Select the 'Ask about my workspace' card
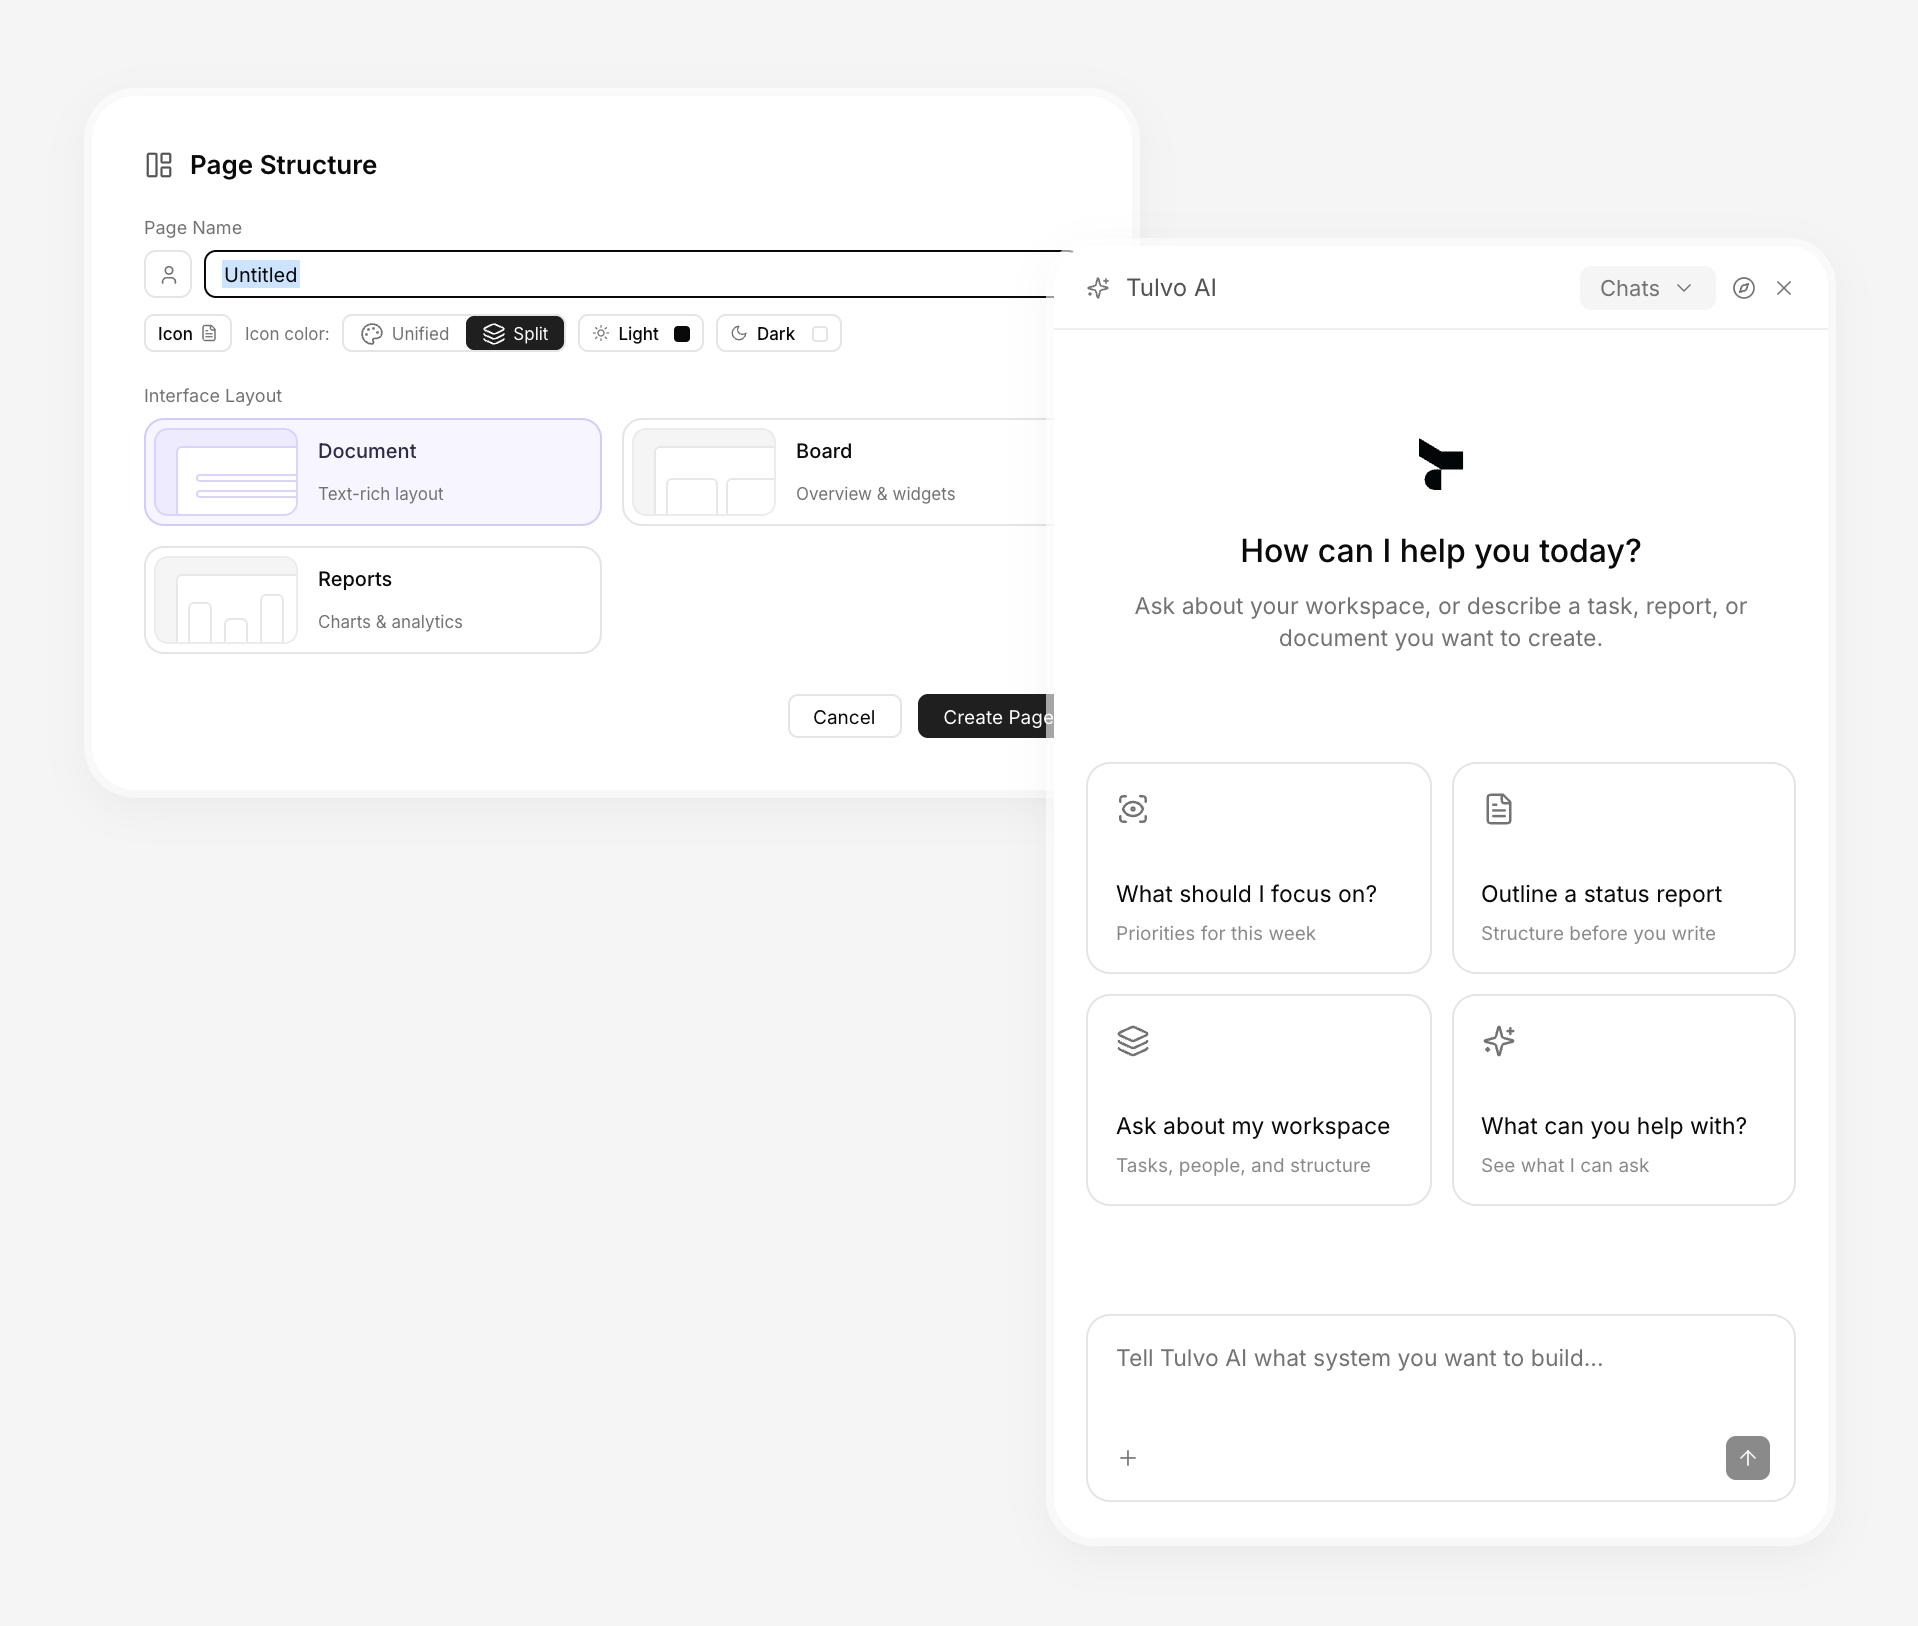Image resolution: width=1918 pixels, height=1626 pixels. coord(1258,1100)
